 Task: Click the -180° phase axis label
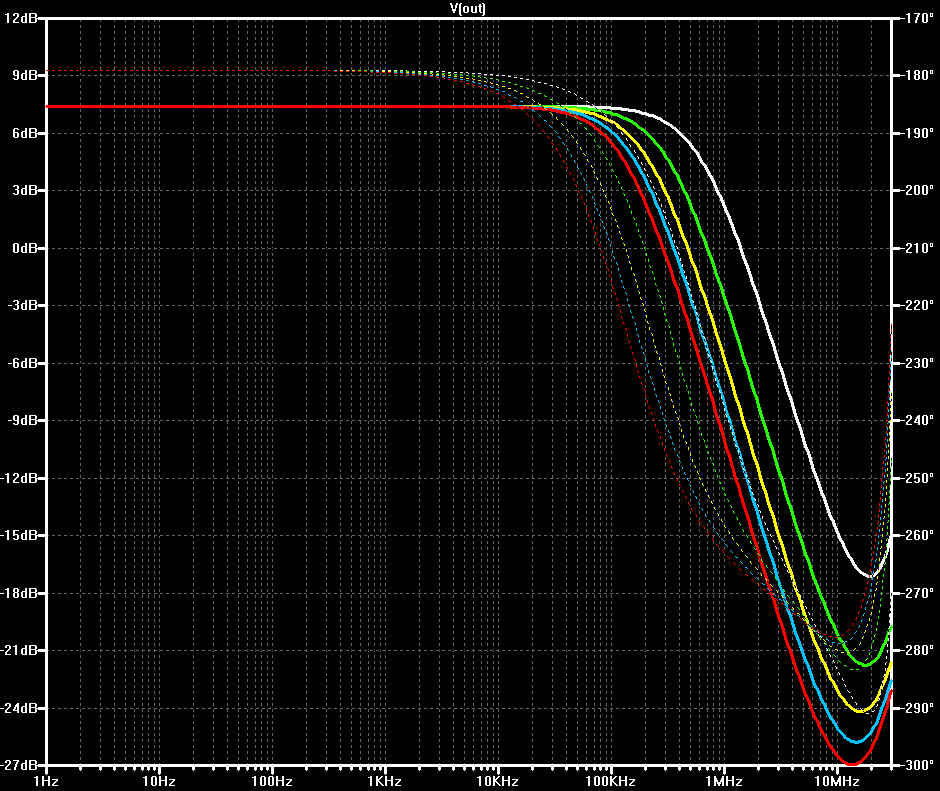point(918,76)
